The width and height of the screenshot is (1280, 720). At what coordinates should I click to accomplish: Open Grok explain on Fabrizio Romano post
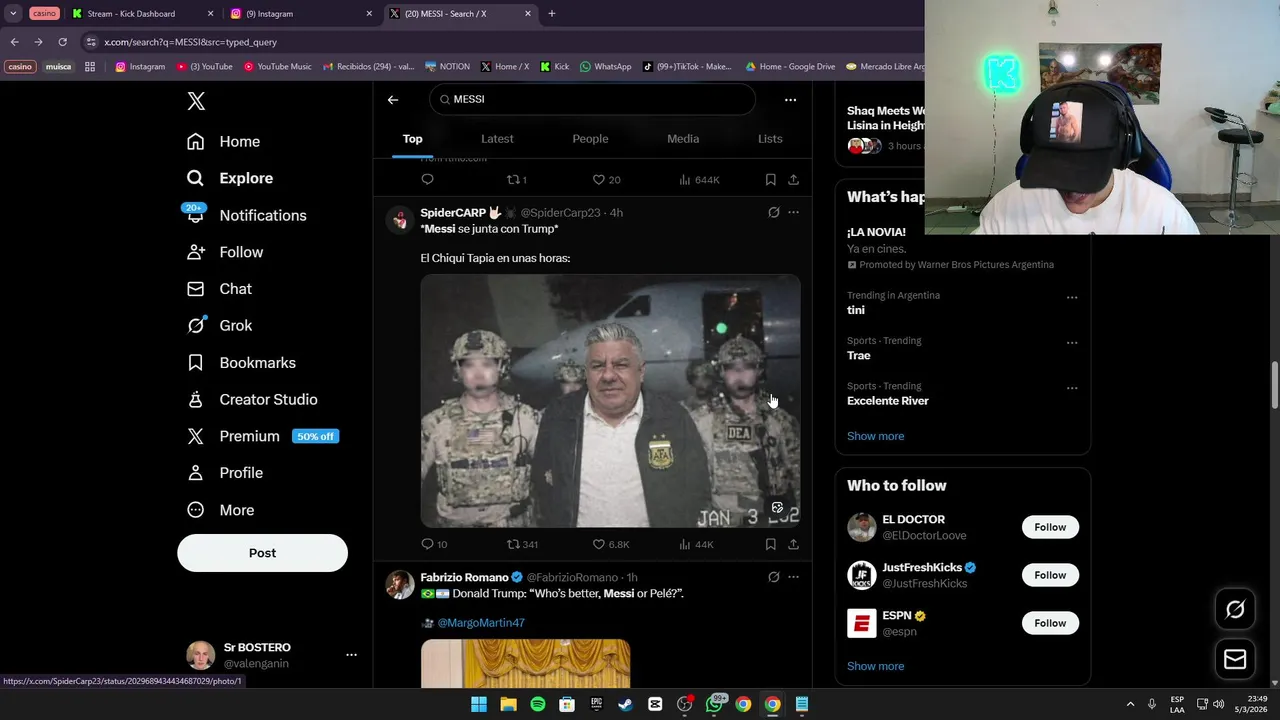pos(773,577)
